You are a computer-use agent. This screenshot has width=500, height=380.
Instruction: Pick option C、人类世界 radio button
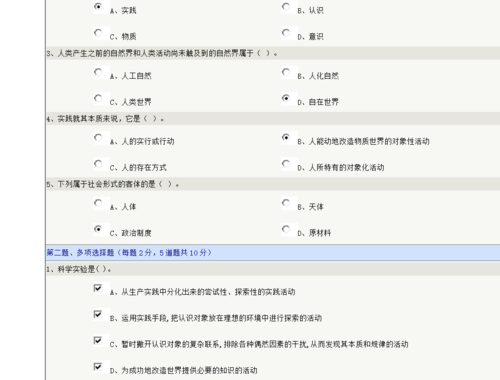pyautogui.click(x=98, y=98)
